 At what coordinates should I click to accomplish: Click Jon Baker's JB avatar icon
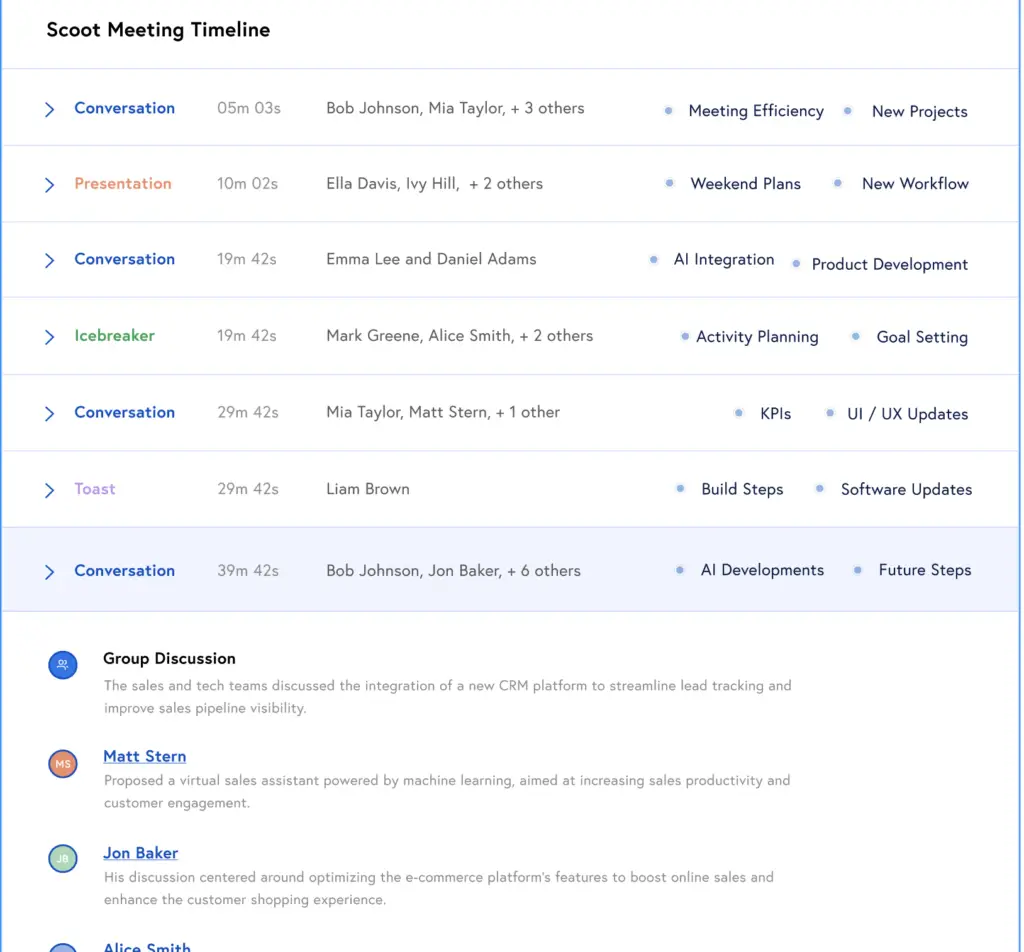coord(63,859)
